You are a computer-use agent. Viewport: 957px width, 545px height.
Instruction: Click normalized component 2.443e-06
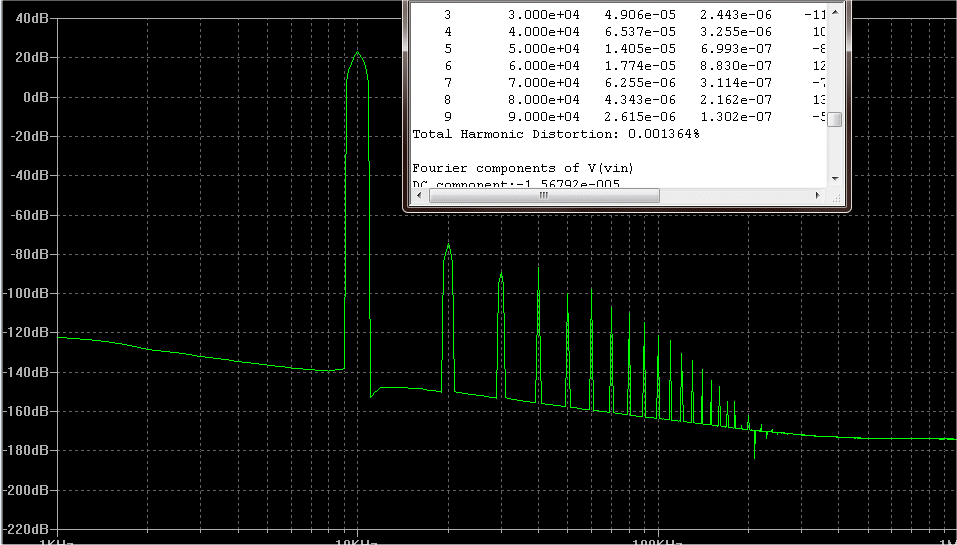[x=737, y=14]
